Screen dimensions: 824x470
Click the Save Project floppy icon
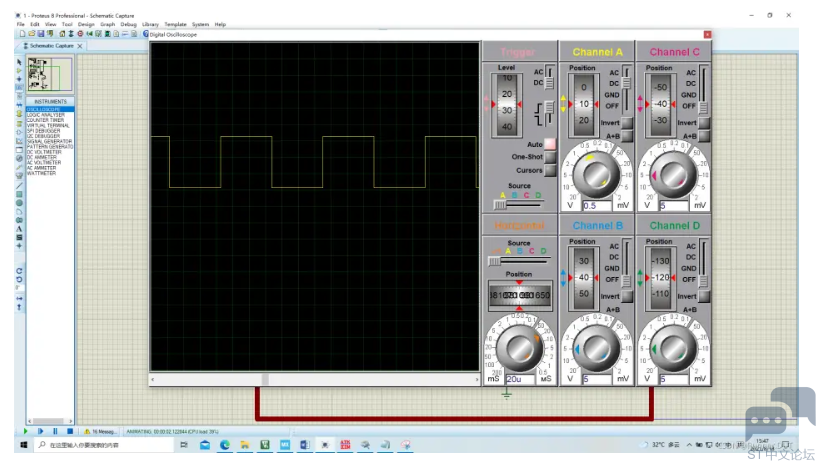41,34
